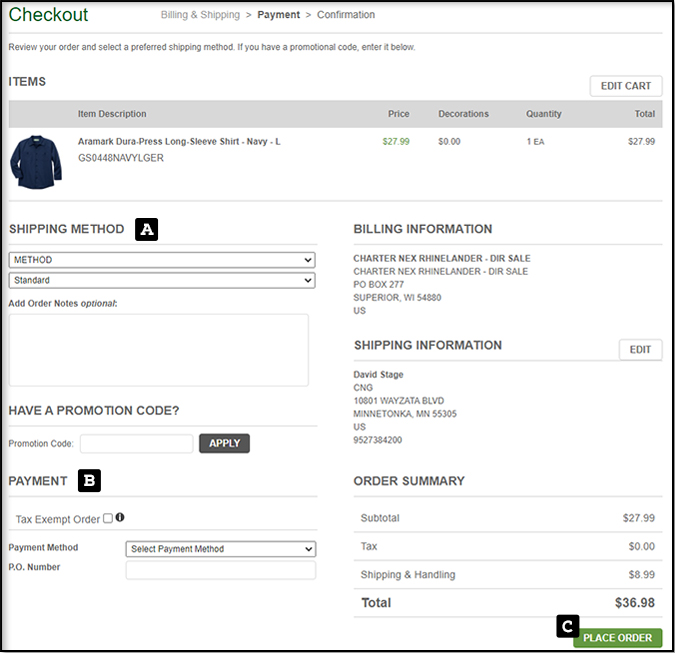Edit the shipping information

(x=640, y=350)
